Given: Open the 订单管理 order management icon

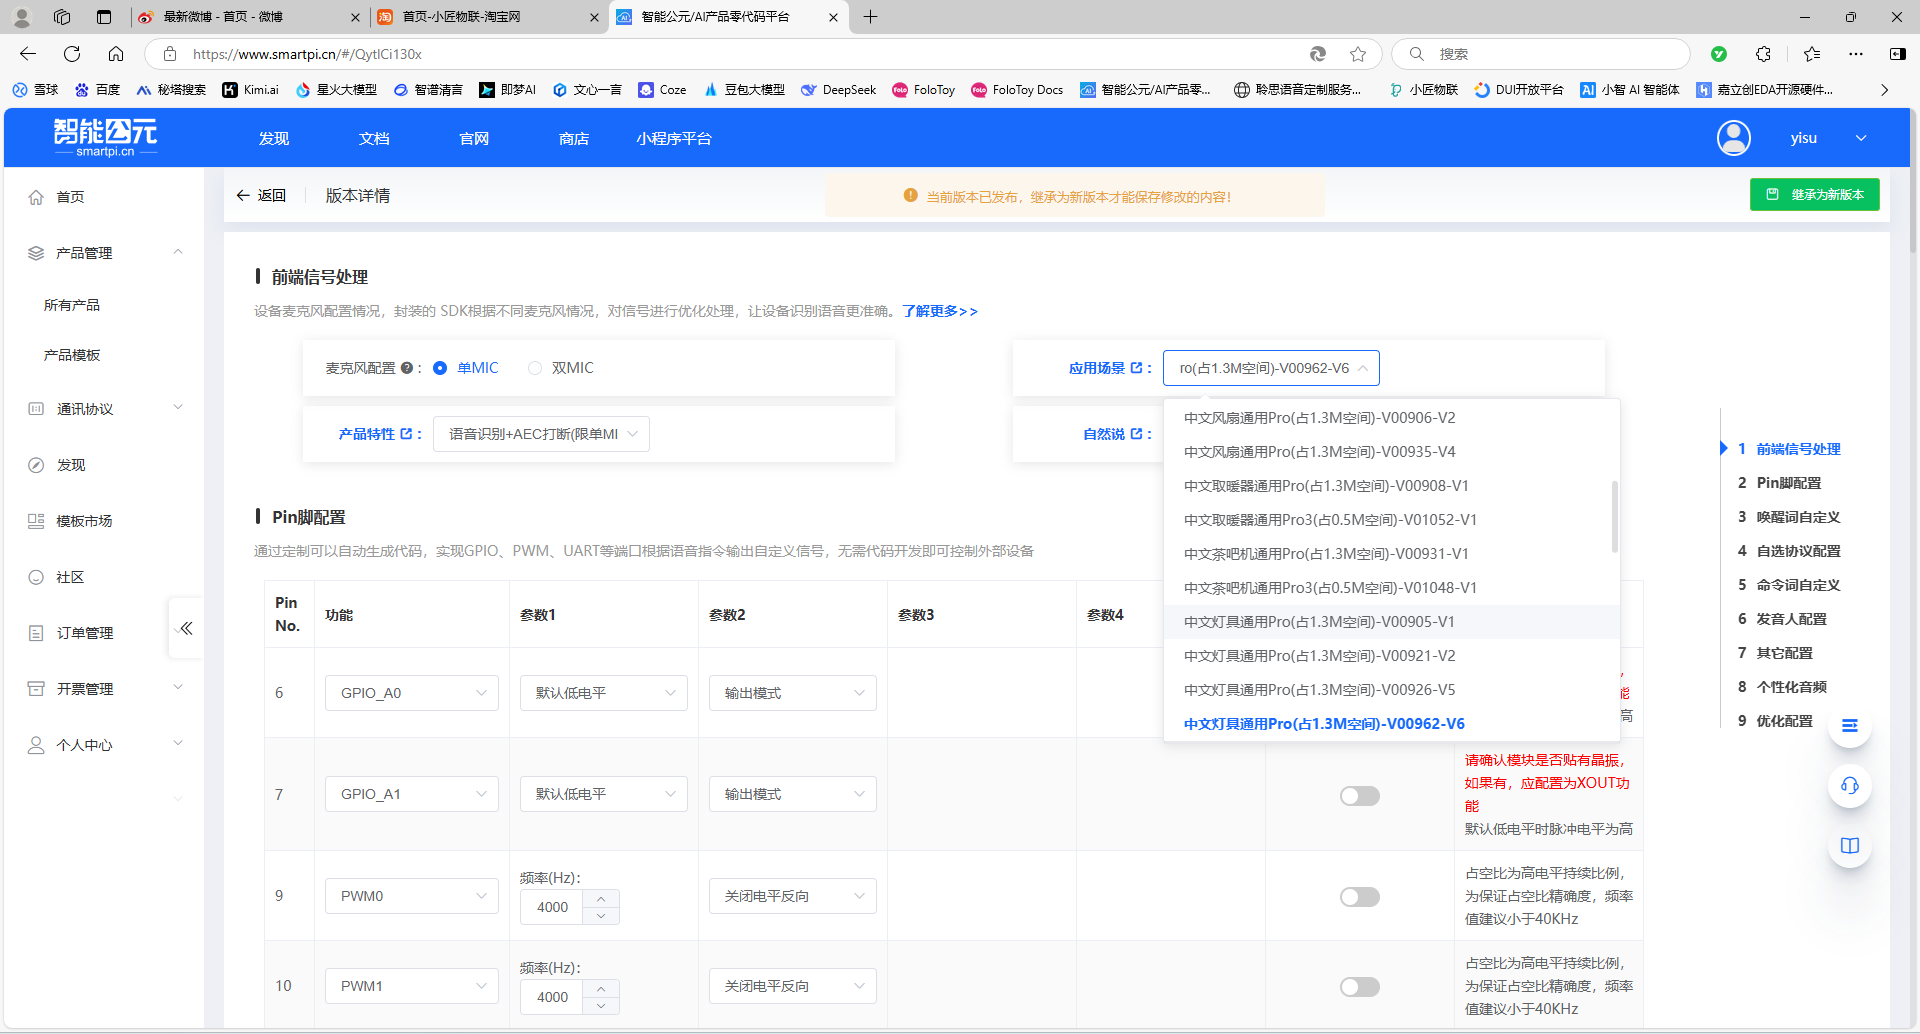Looking at the screenshot, I should point(36,632).
